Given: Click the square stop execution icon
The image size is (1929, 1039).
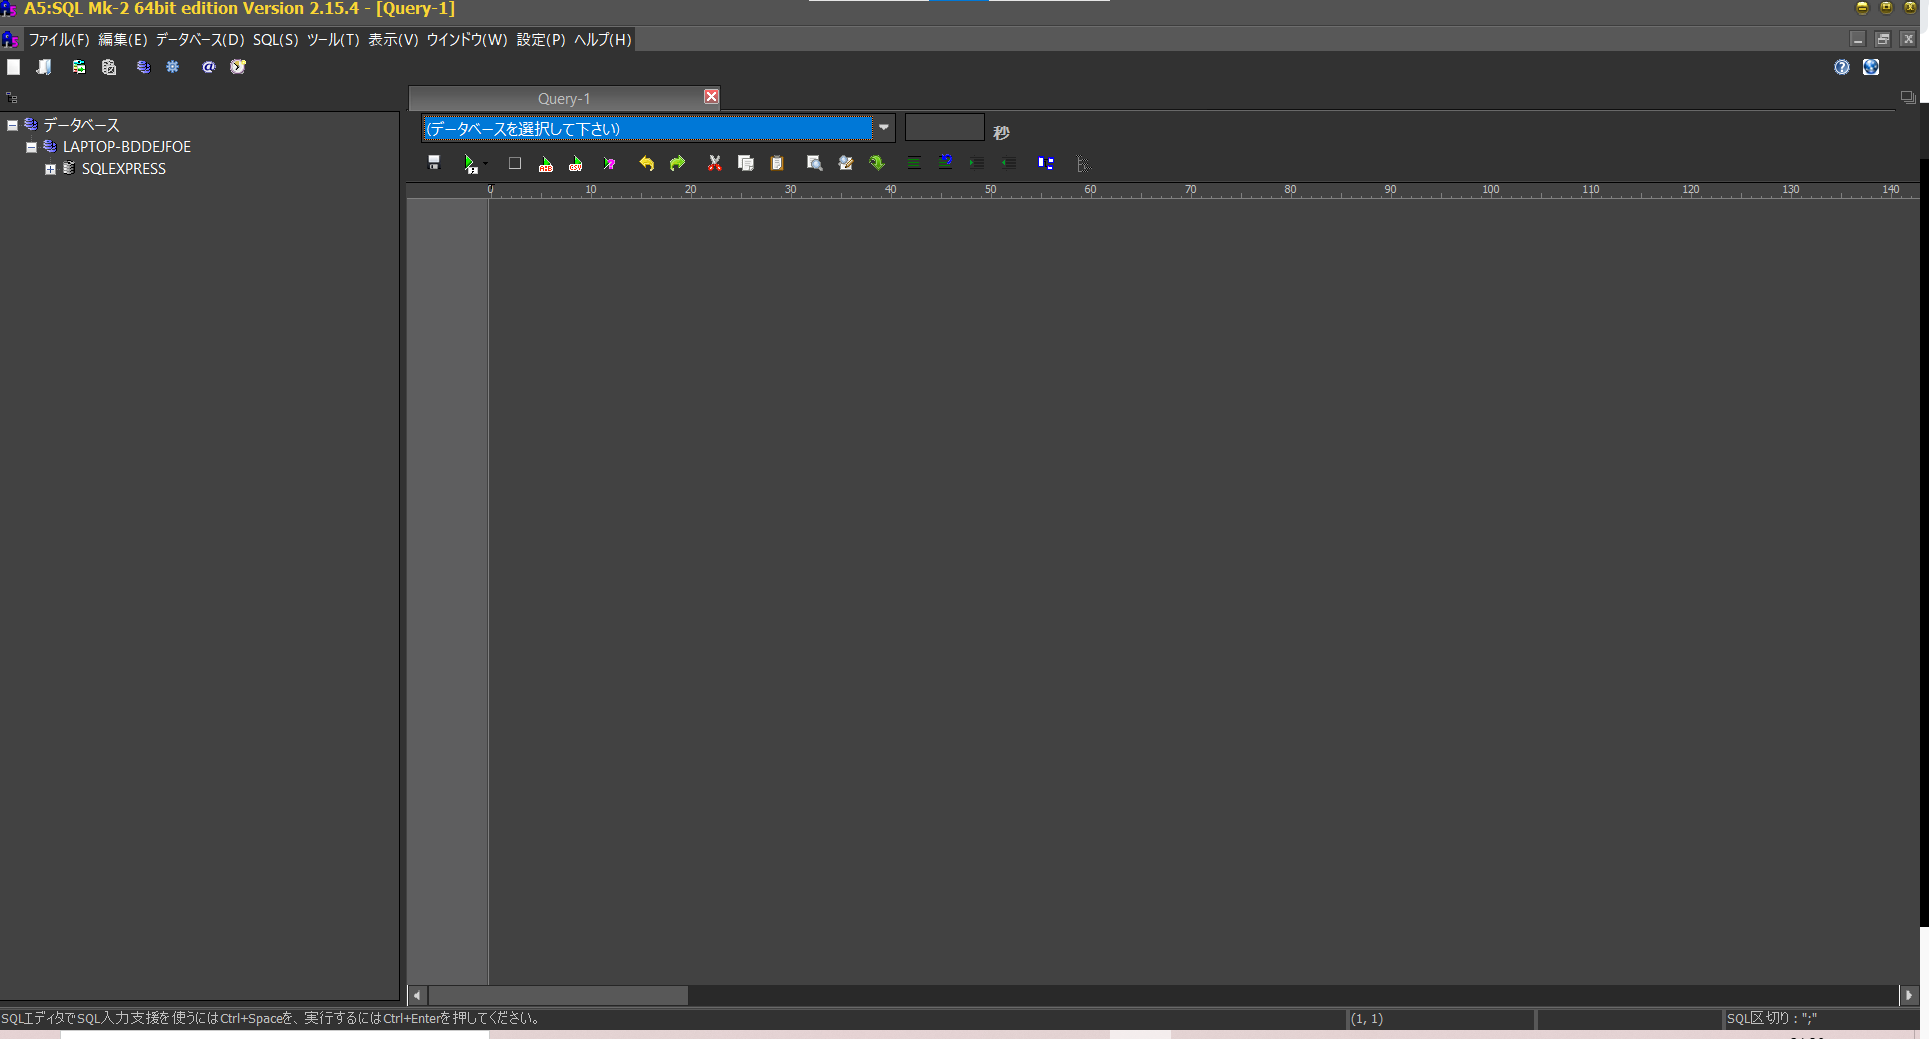Looking at the screenshot, I should pyautogui.click(x=515, y=163).
